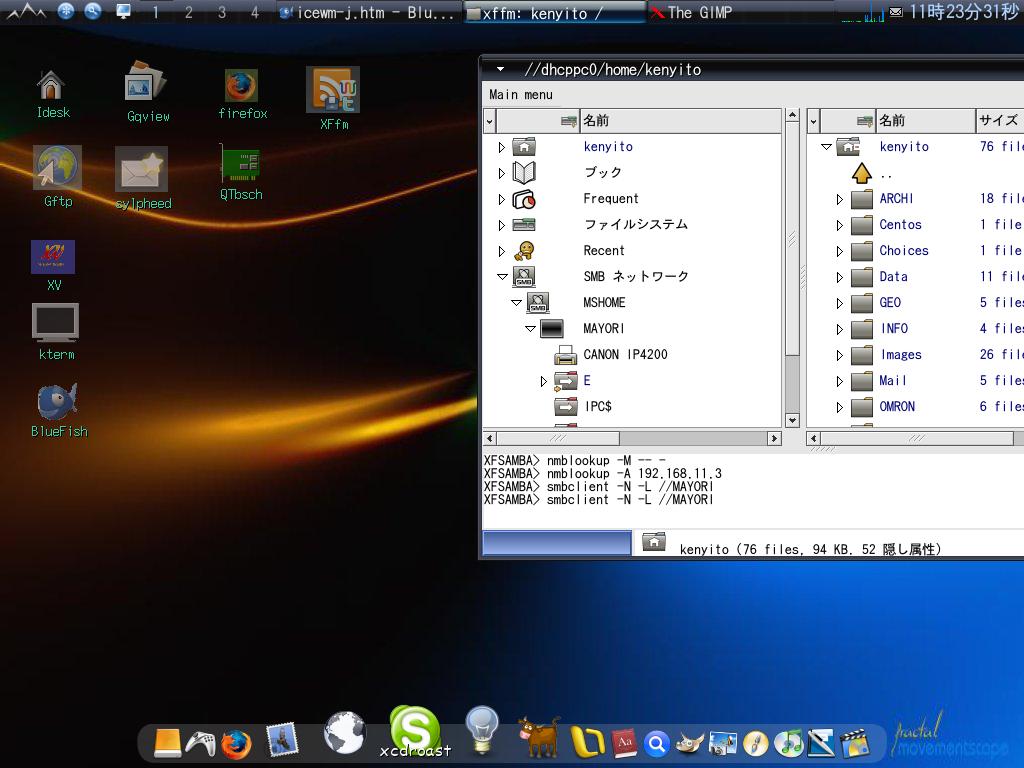Collapse the SMB ネットワーク tree node
This screenshot has width=1024, height=768.
503,276
